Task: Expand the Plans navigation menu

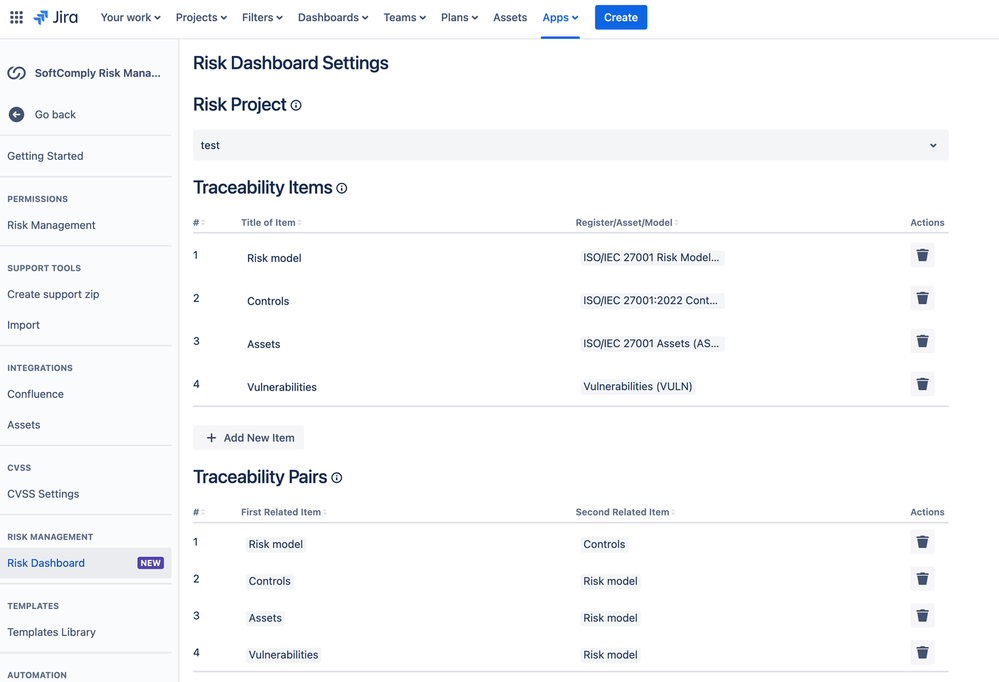Action: coord(458,17)
